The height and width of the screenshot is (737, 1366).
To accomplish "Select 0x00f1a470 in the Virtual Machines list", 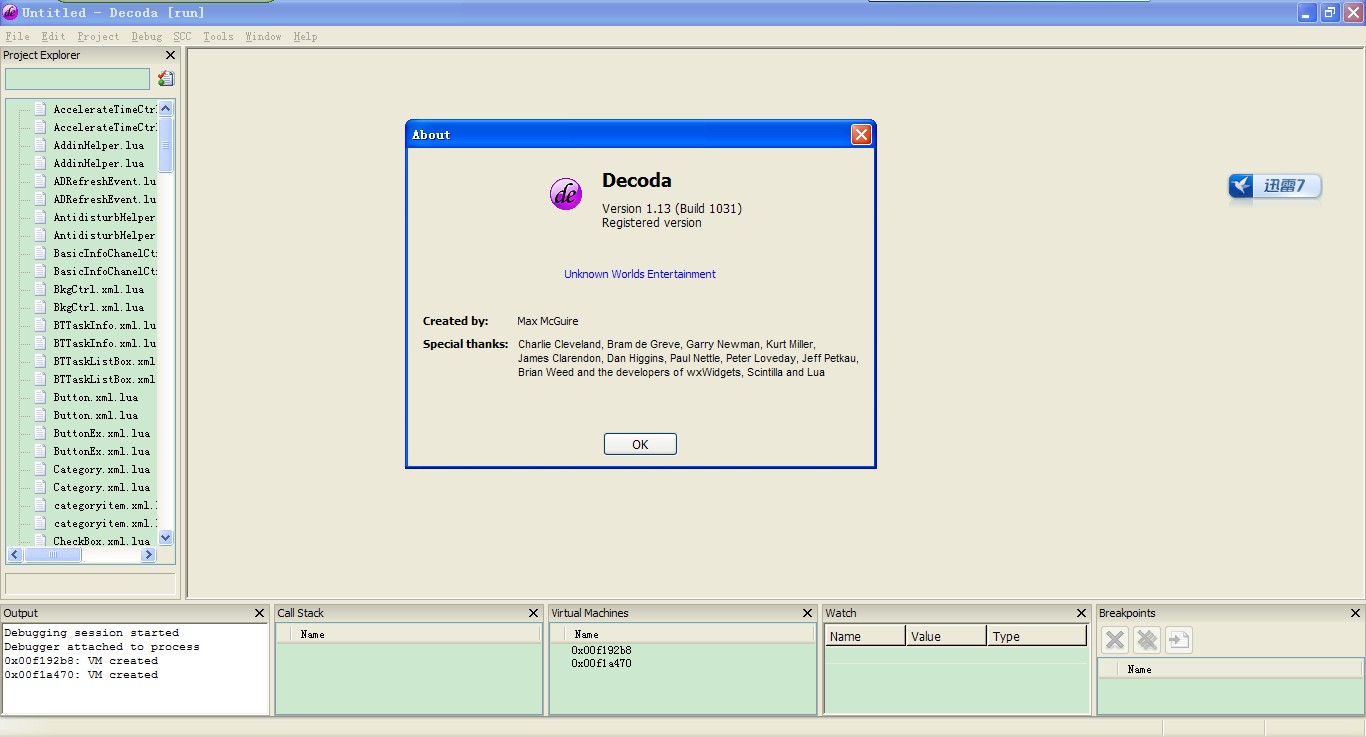I will click(601, 663).
